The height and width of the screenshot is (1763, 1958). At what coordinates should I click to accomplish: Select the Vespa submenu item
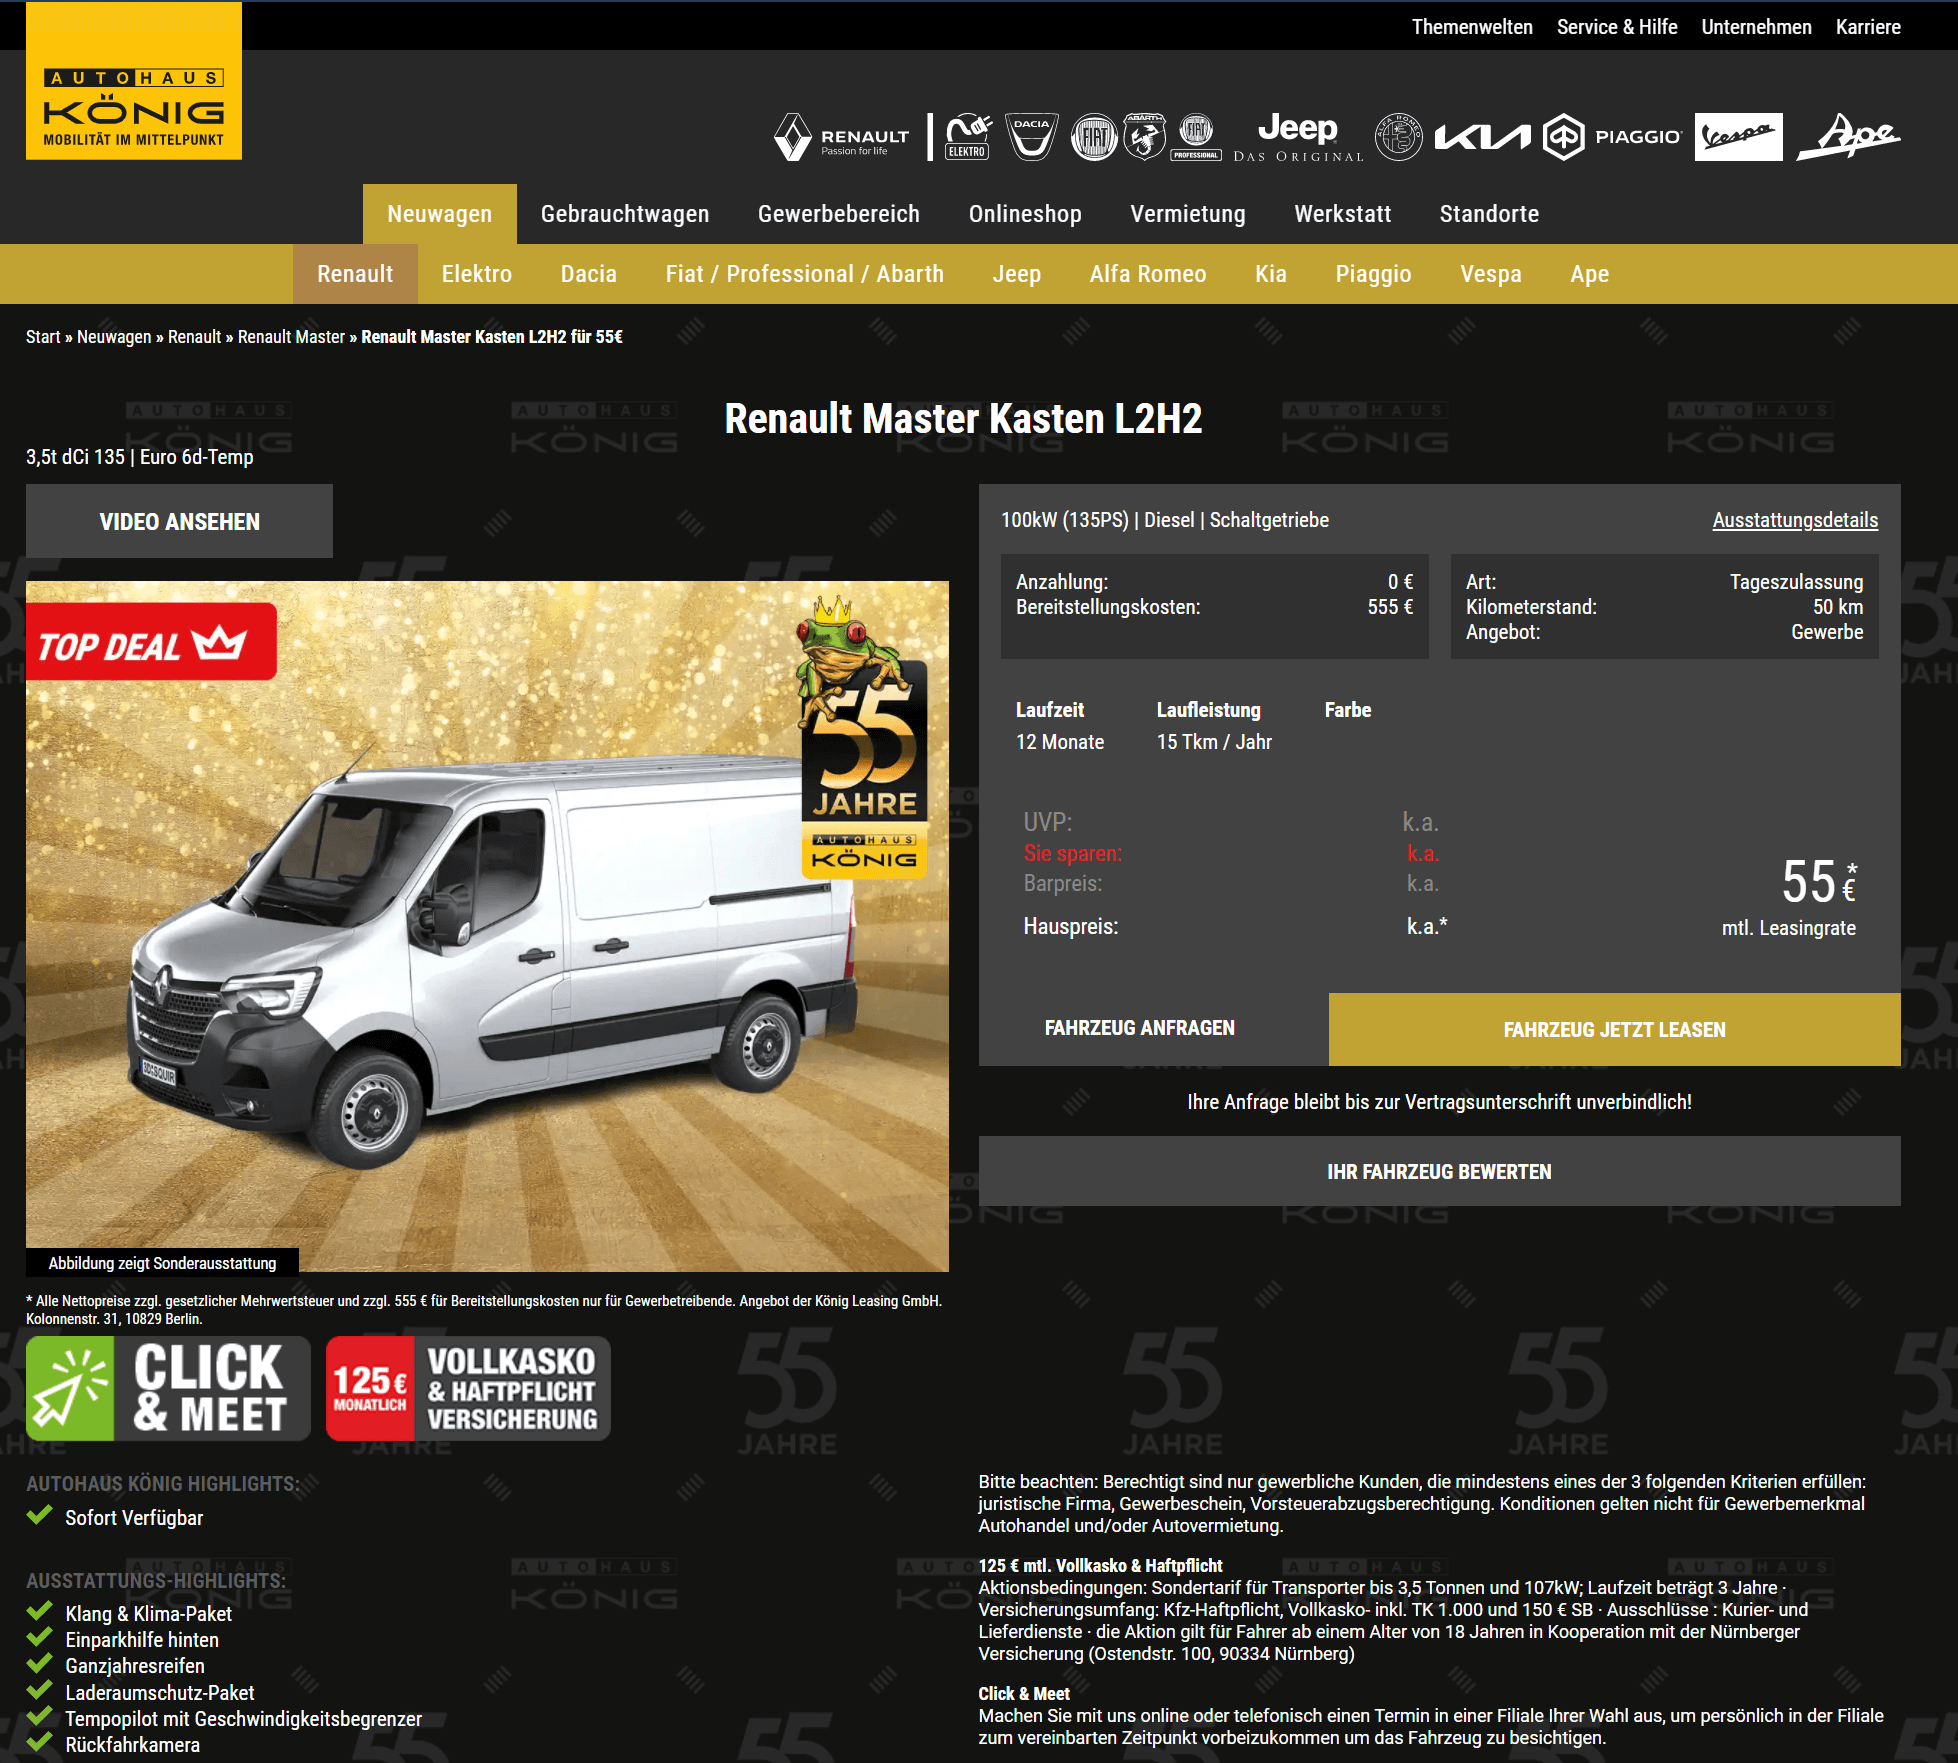(1491, 274)
